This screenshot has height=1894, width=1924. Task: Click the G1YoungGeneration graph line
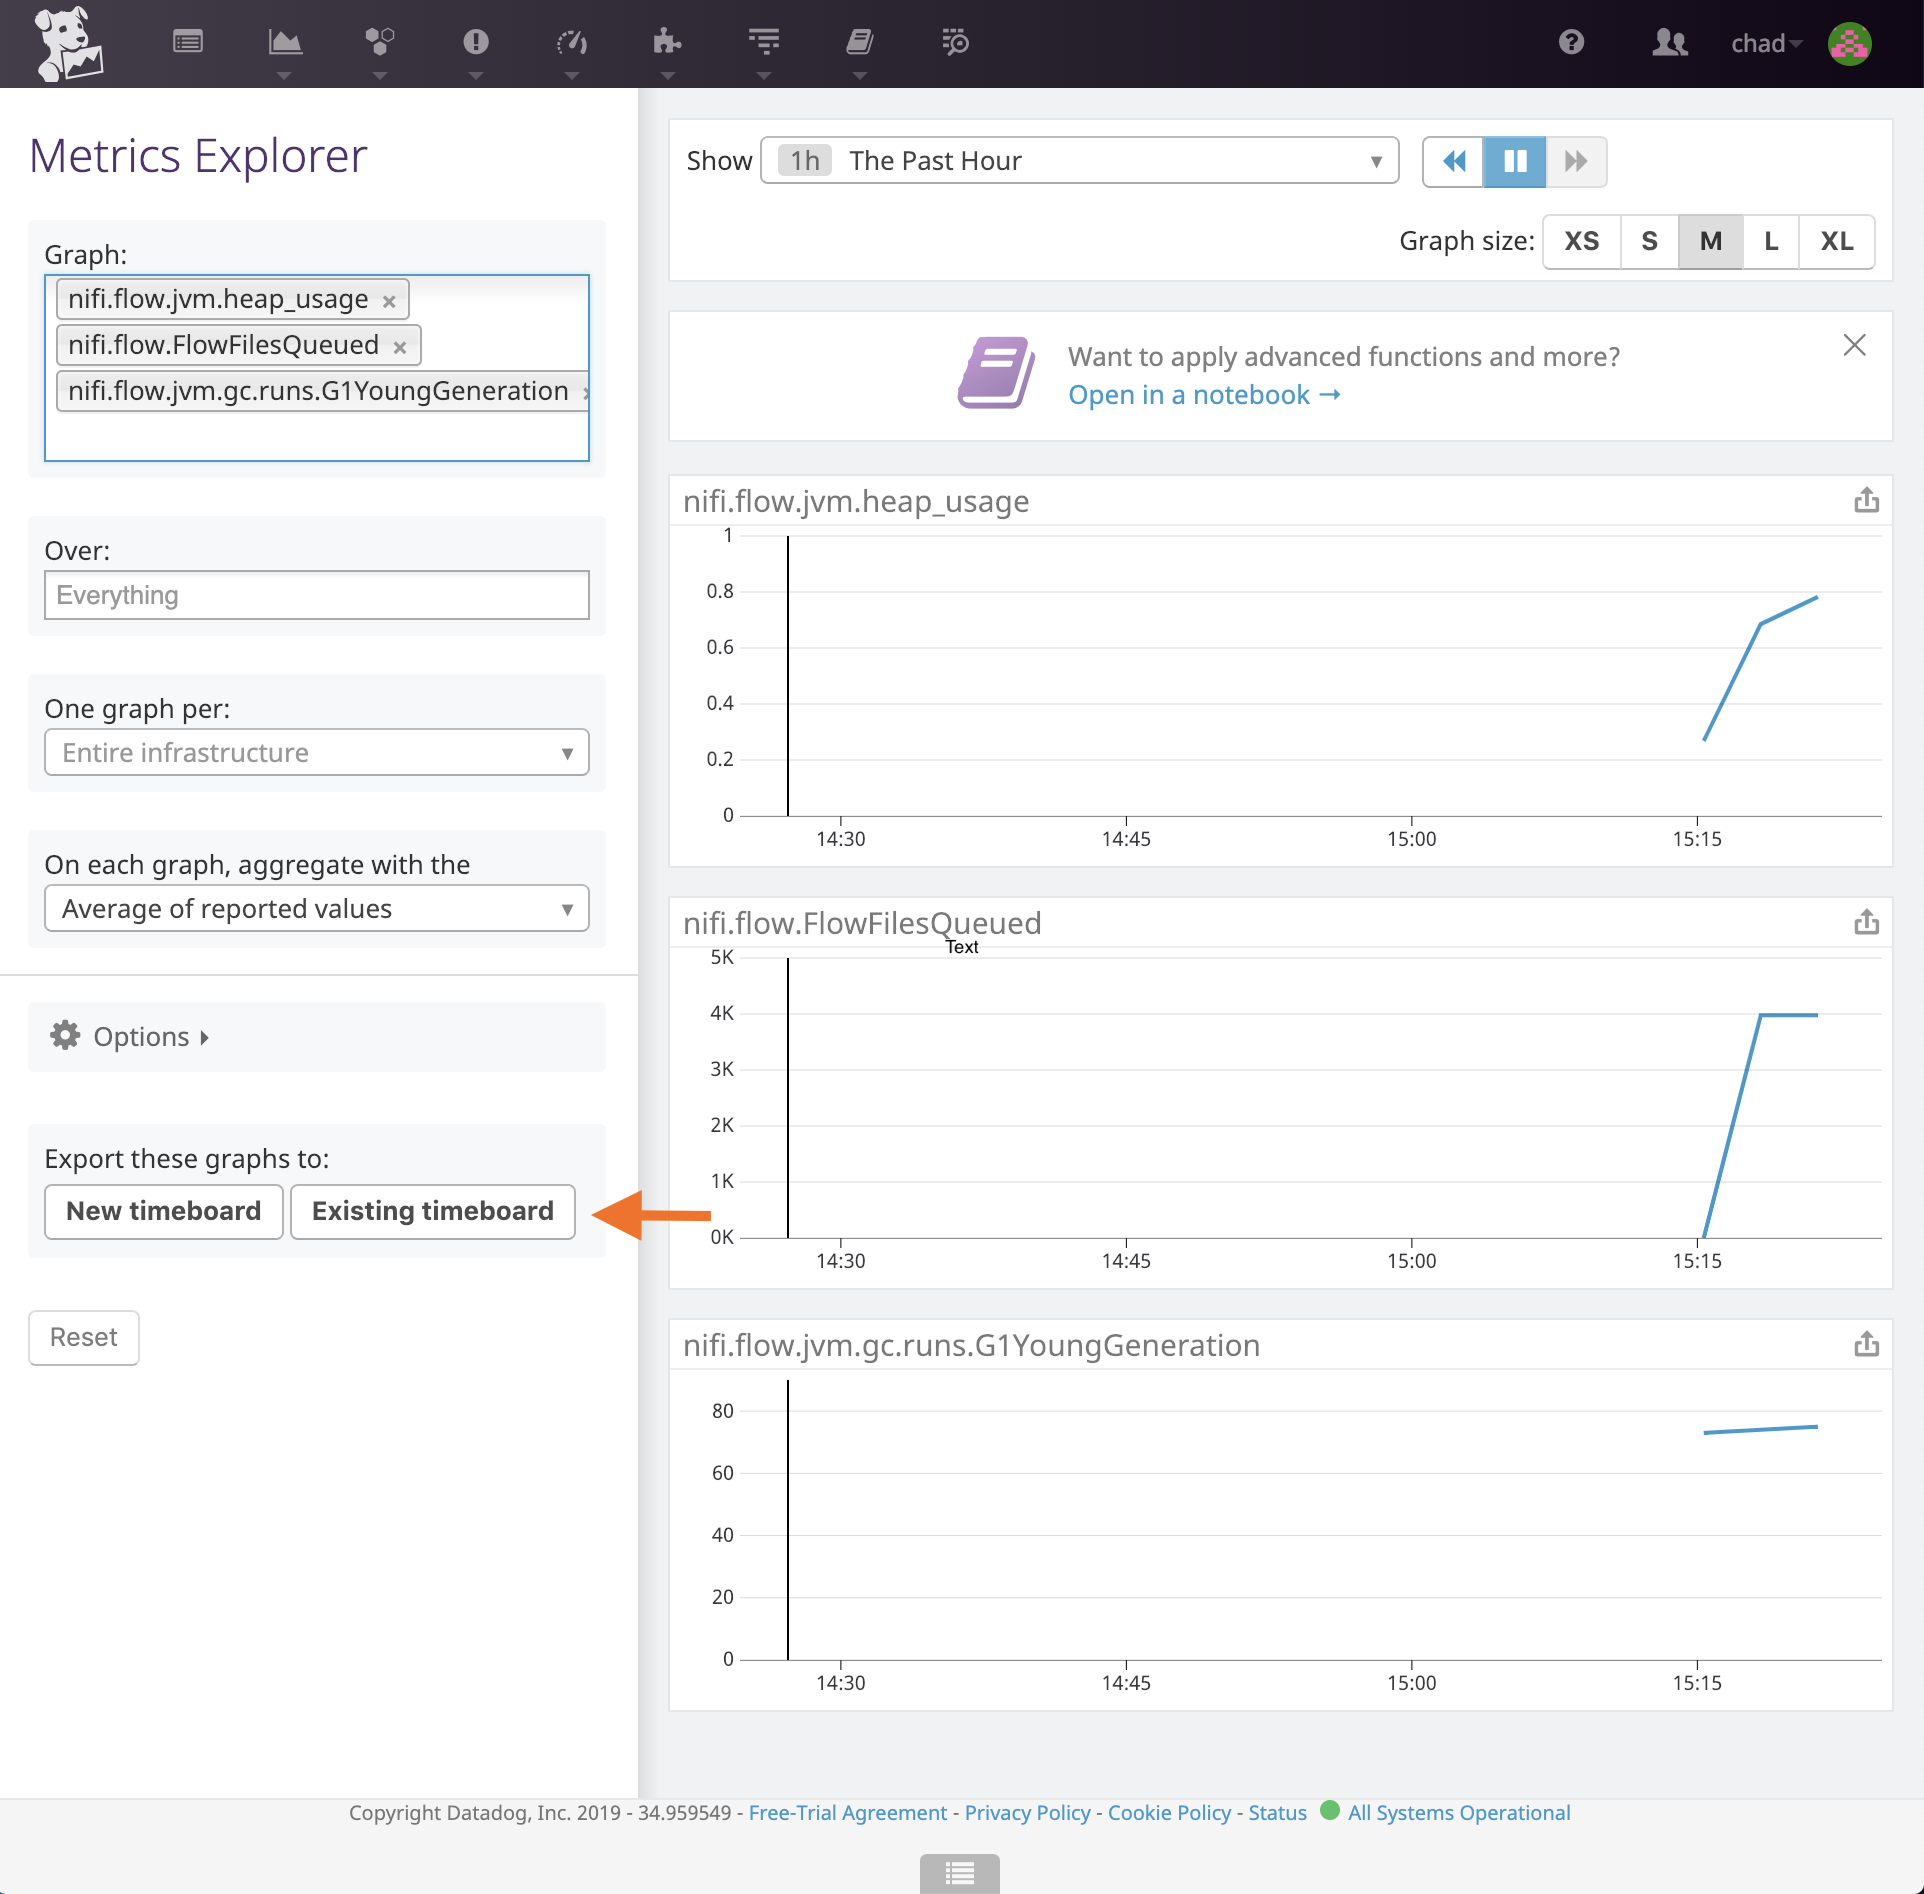click(1760, 1430)
